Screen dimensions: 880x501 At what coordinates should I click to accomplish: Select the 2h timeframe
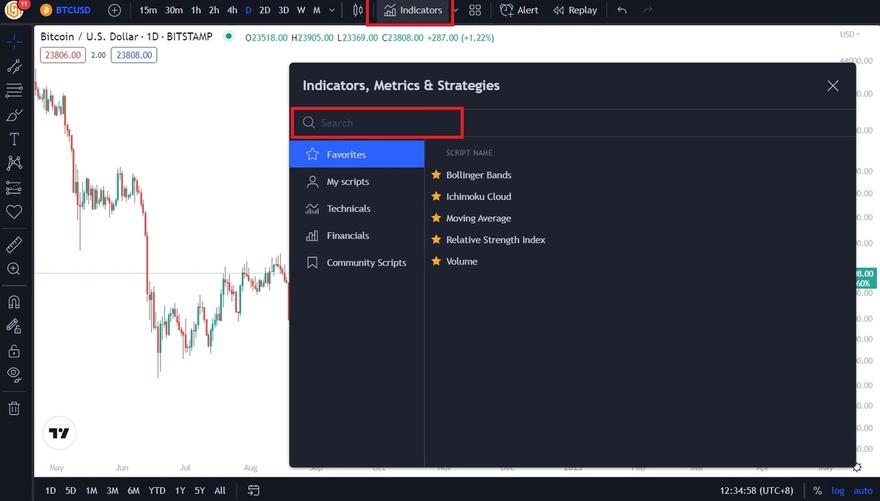(214, 10)
